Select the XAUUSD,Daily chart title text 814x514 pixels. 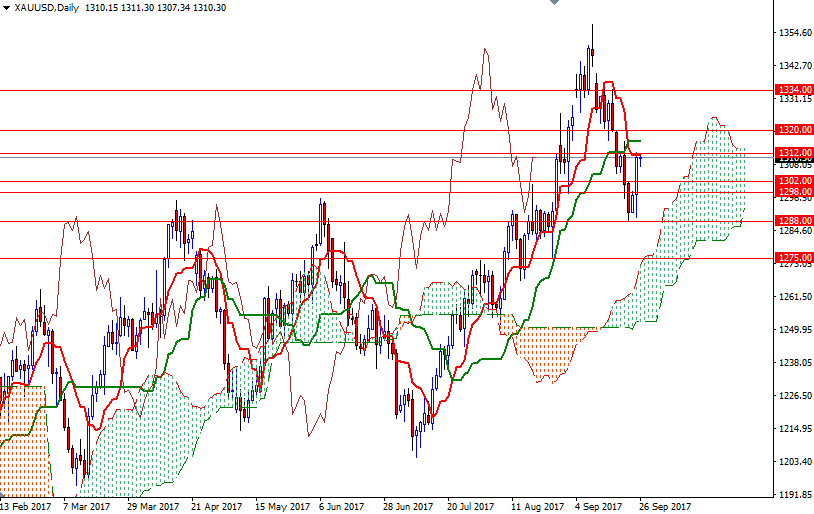pyautogui.click(x=48, y=8)
